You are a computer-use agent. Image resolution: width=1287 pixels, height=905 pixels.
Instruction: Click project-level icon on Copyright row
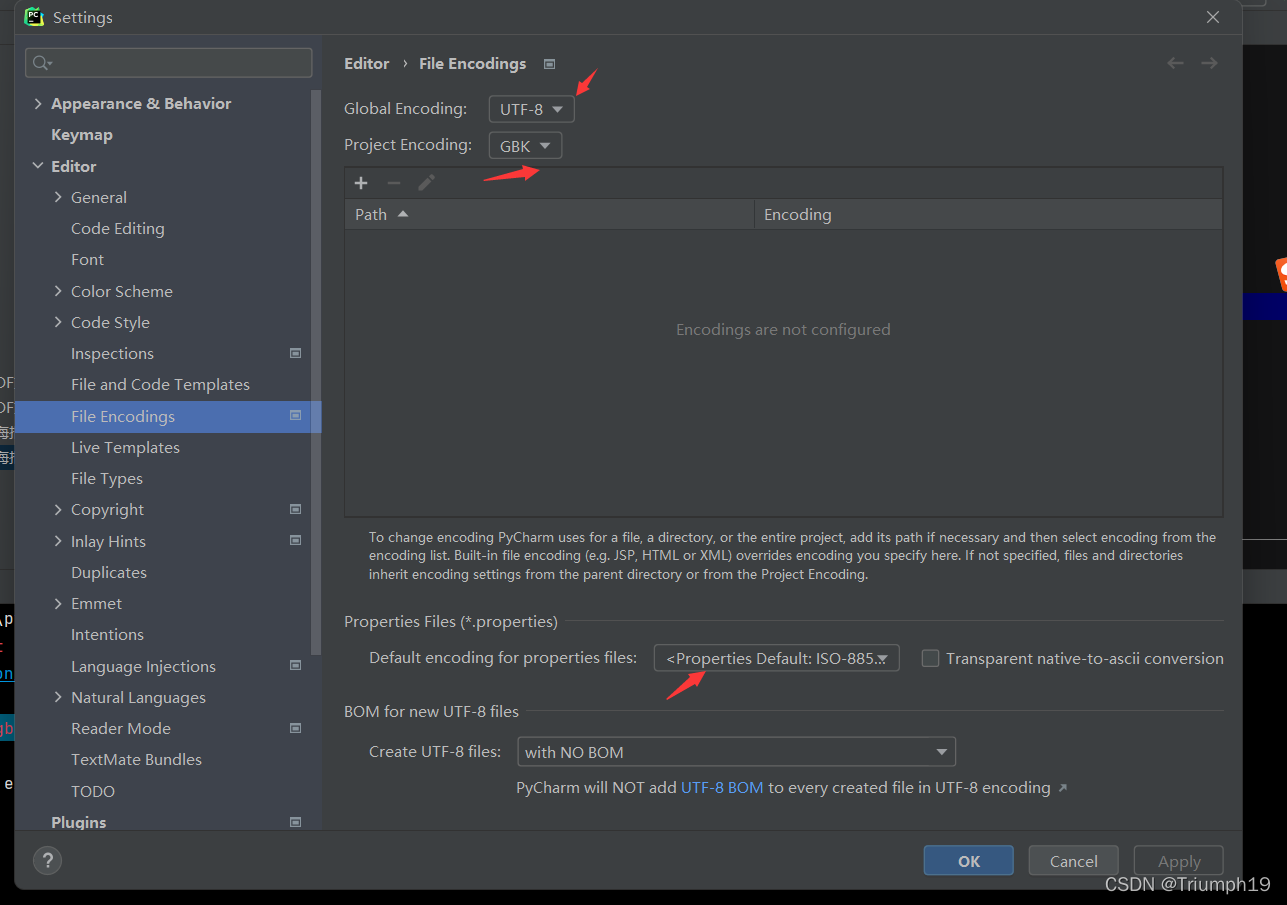coord(295,509)
